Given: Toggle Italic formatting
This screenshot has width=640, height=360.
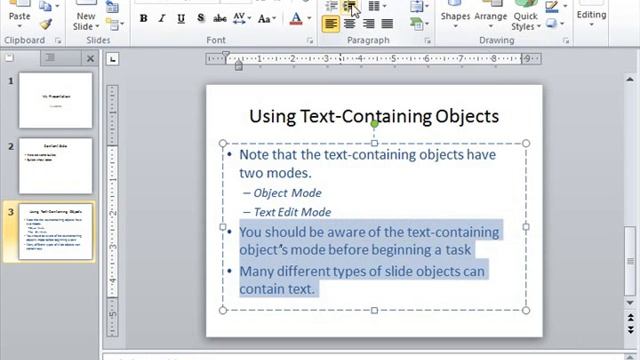Looking at the screenshot, I should [162, 18].
